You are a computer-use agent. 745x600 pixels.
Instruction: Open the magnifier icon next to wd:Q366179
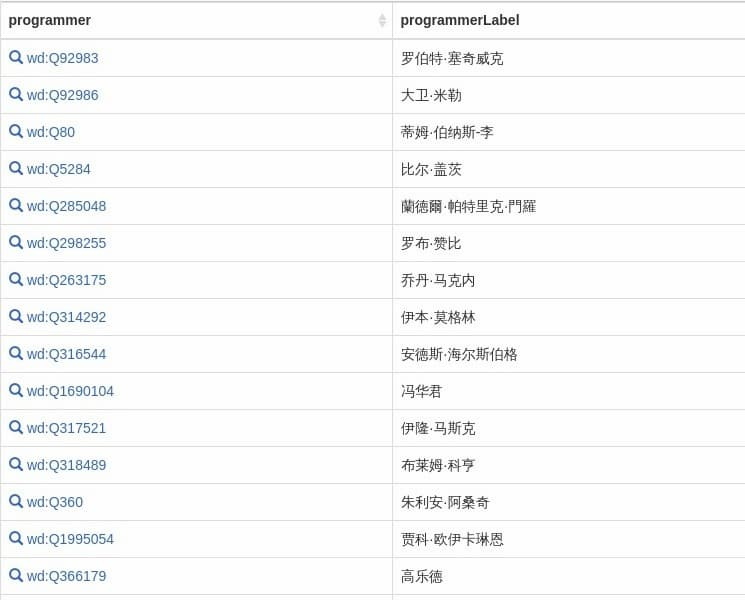[16, 575]
